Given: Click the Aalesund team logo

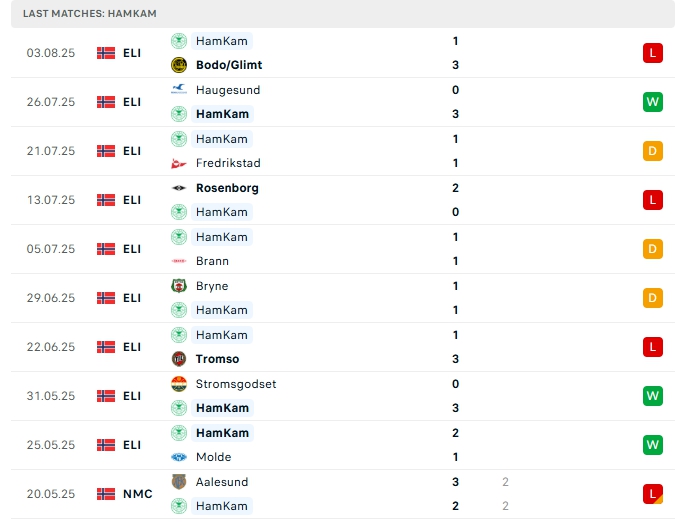Looking at the screenshot, I should [x=179, y=482].
